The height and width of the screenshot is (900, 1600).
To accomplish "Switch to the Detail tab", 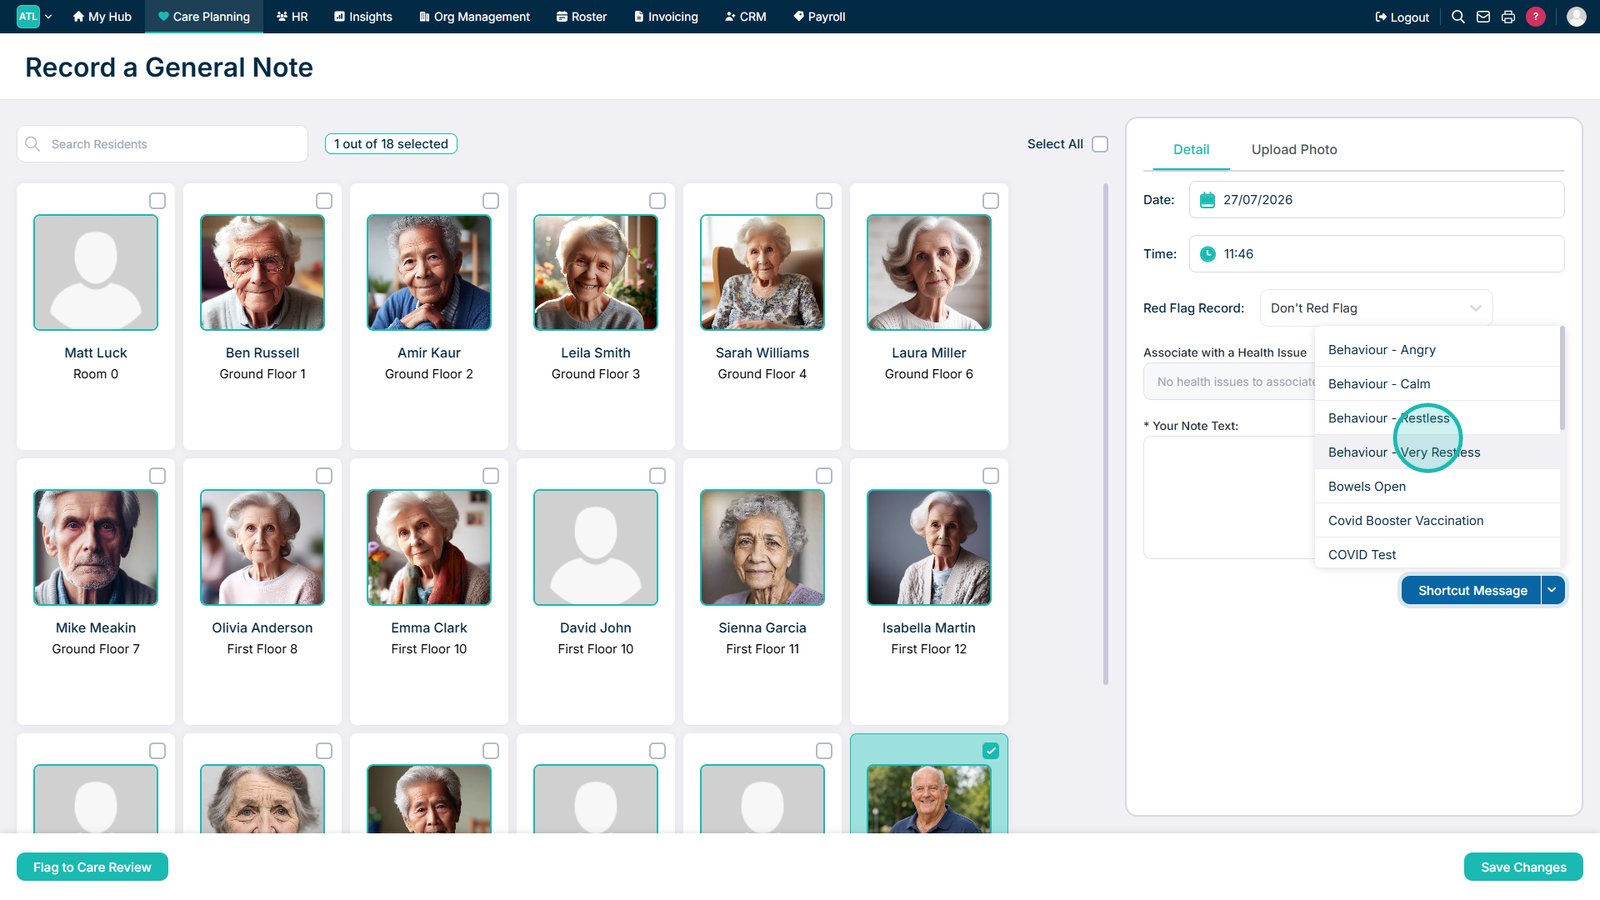I will (1191, 150).
